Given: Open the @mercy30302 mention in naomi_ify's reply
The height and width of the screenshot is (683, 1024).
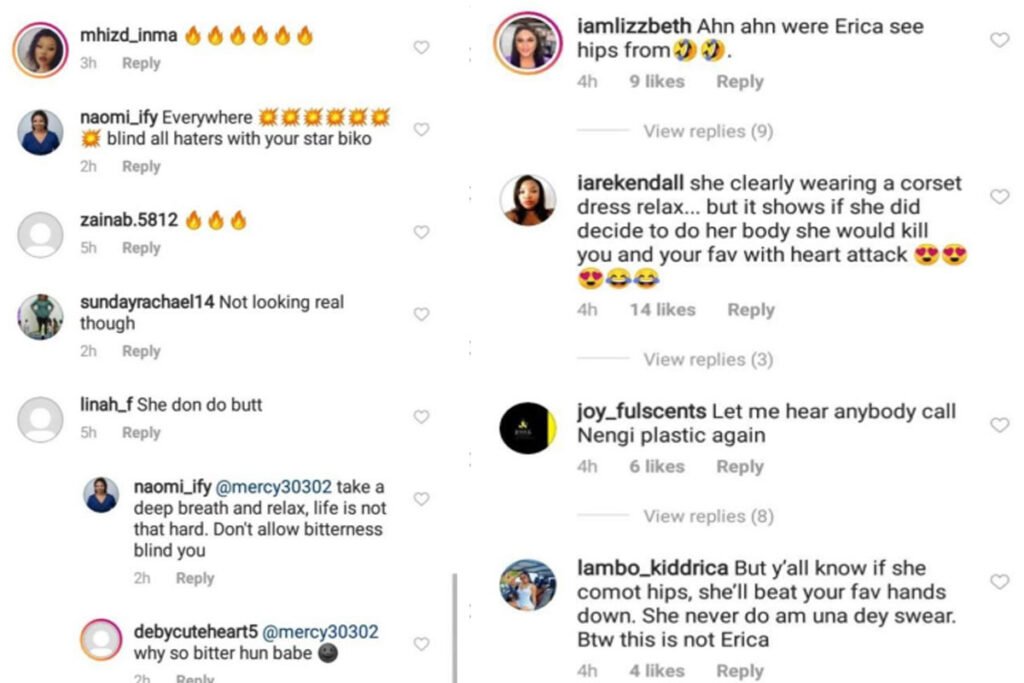Looking at the screenshot, I should pos(274,488).
